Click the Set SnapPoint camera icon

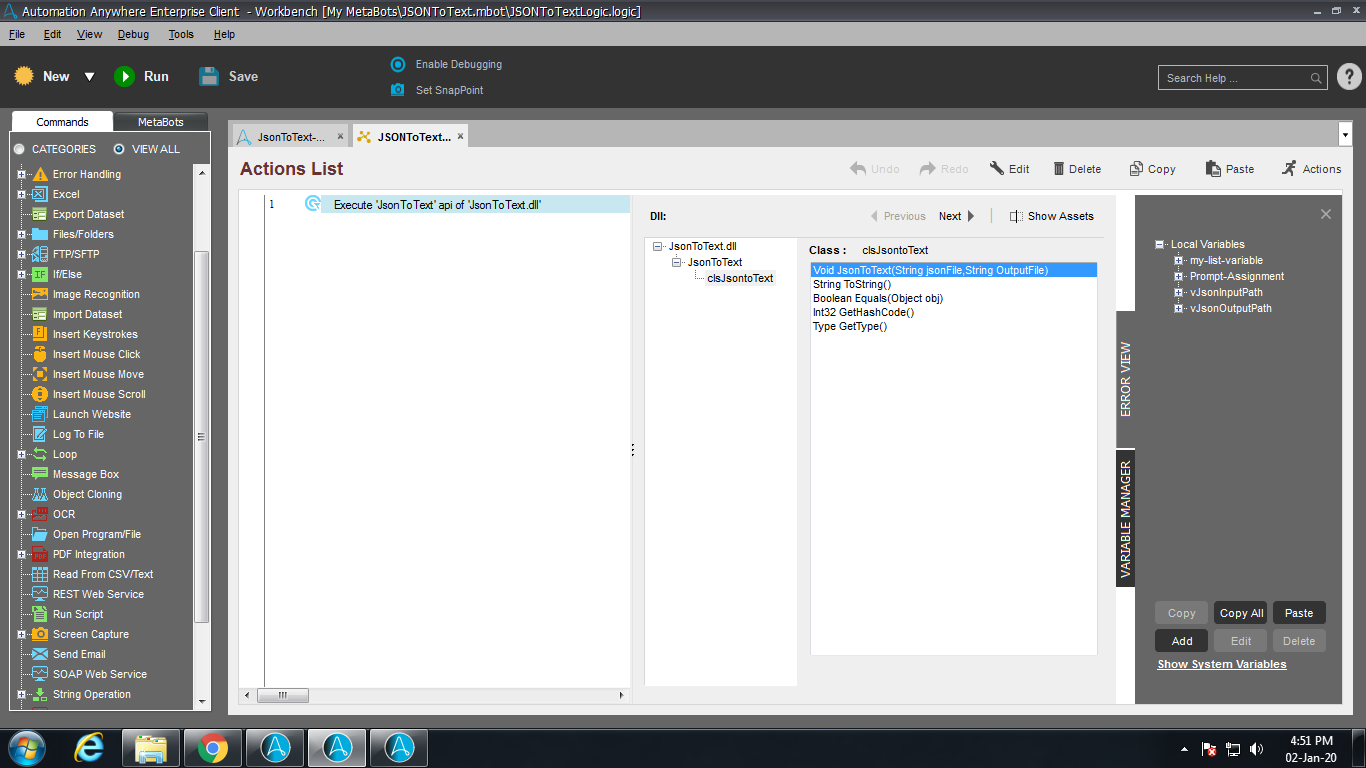(x=398, y=90)
